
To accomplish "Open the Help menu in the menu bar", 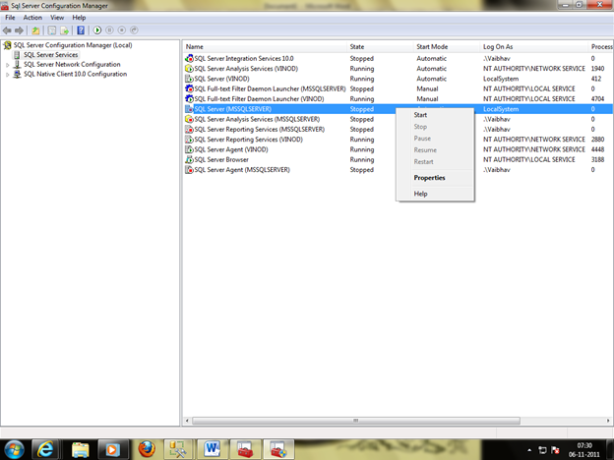I will (x=79, y=18).
